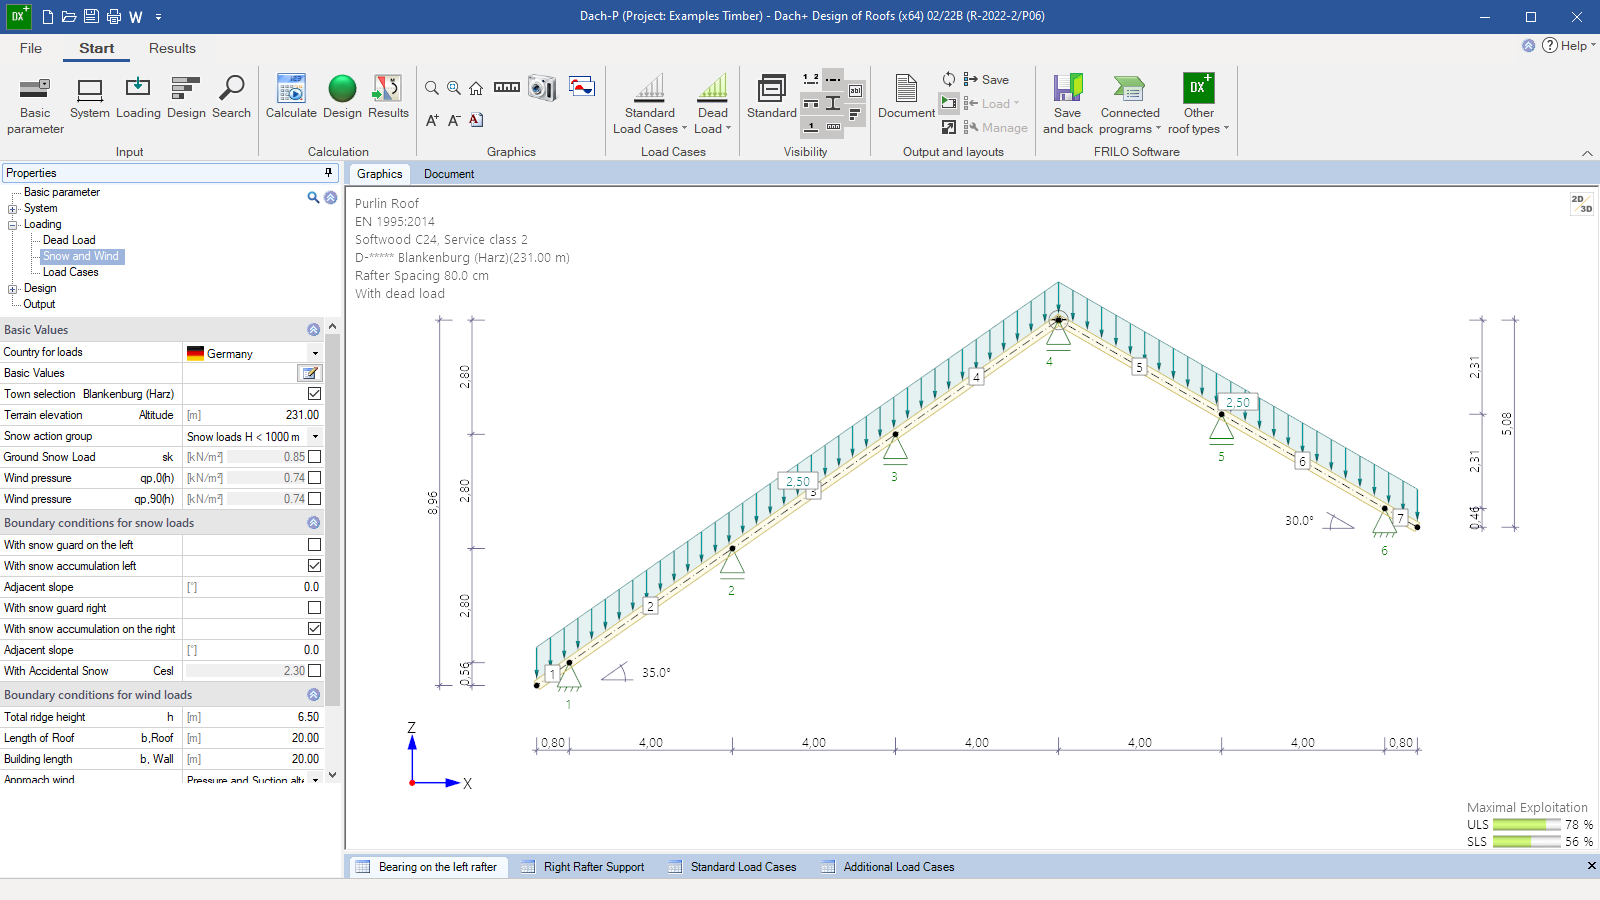
Task: Open the System input icon
Action: pyautogui.click(x=90, y=98)
